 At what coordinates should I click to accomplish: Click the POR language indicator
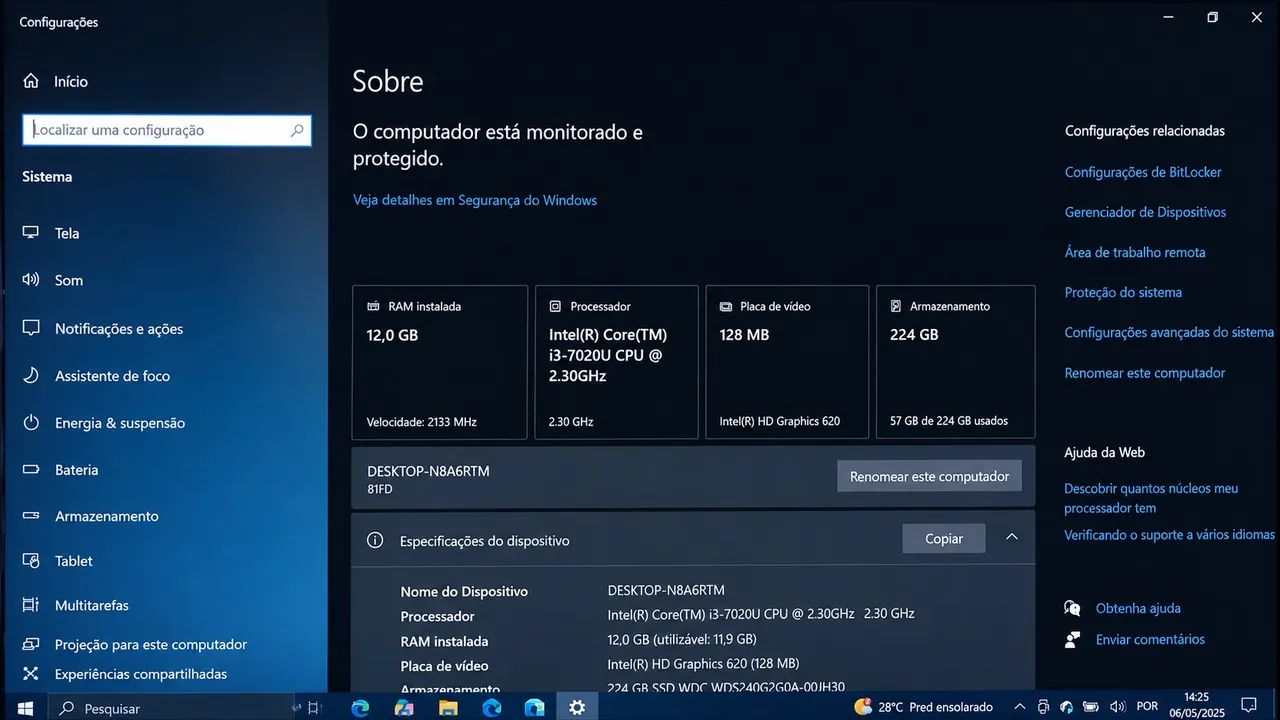pos(1148,707)
